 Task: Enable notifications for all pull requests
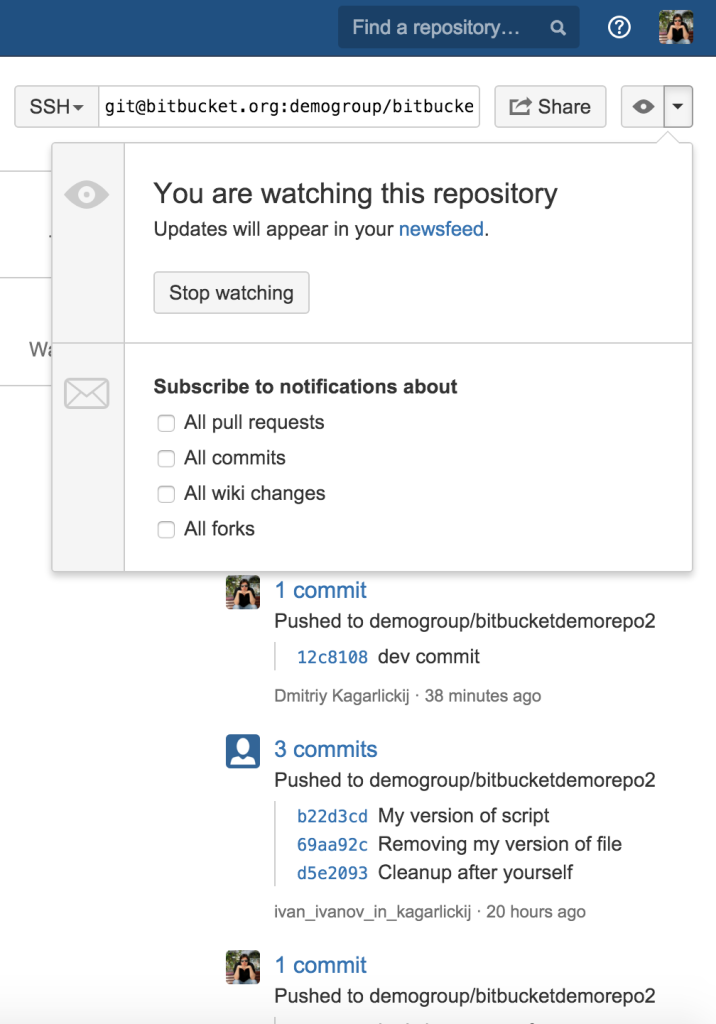pyautogui.click(x=166, y=423)
